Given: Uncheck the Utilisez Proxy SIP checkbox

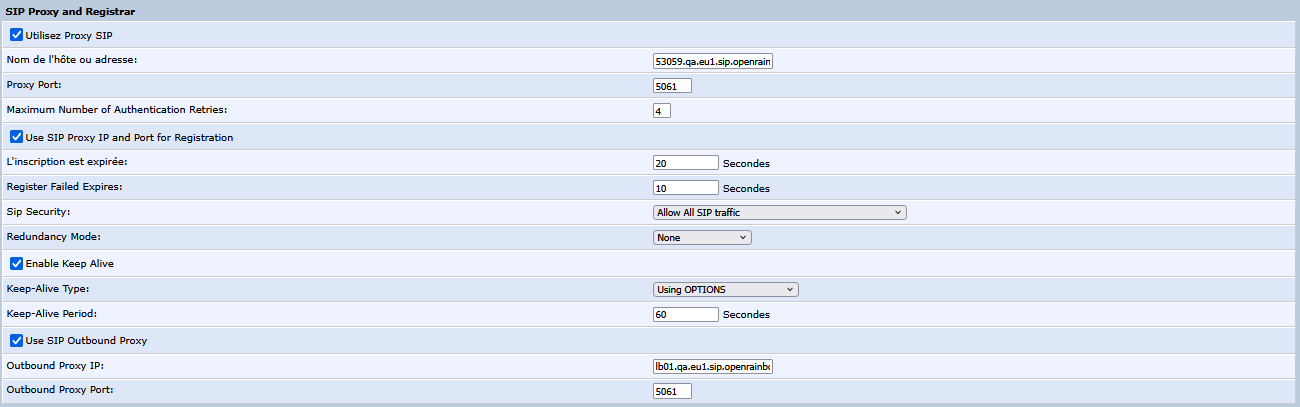Looking at the screenshot, I should (x=16, y=35).
